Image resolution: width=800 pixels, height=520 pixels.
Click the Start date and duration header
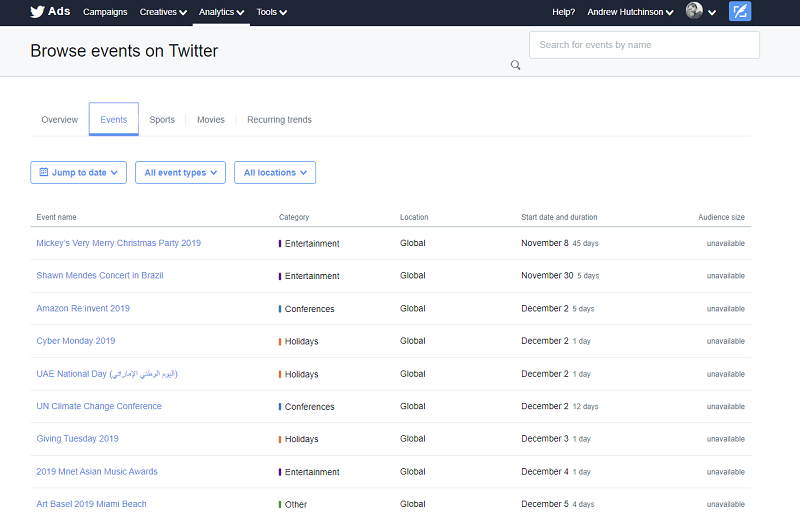point(559,217)
